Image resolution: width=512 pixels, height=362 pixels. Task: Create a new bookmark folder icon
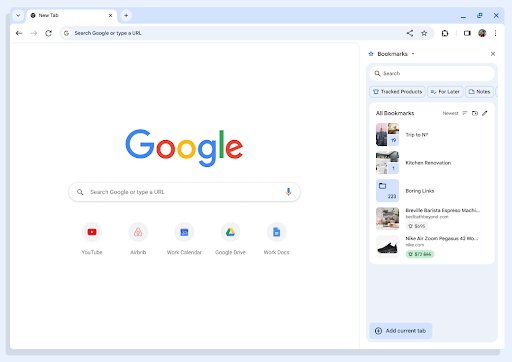(x=475, y=113)
